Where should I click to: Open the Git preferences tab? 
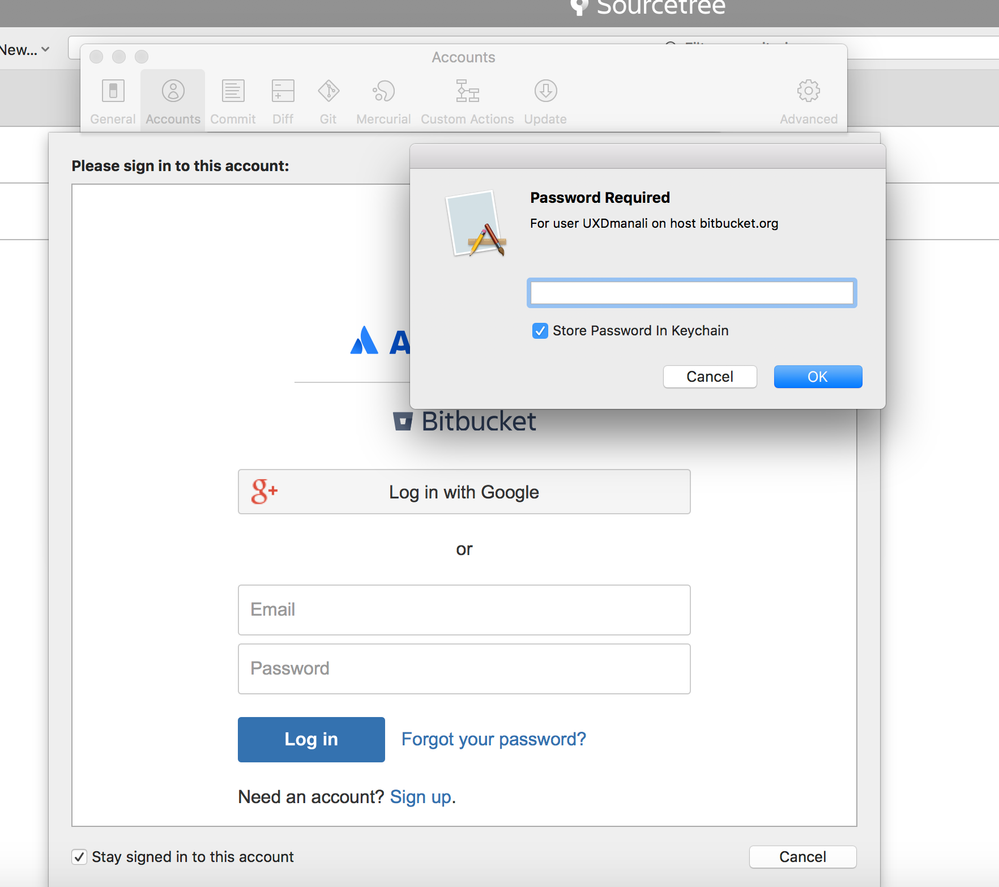coord(328,101)
